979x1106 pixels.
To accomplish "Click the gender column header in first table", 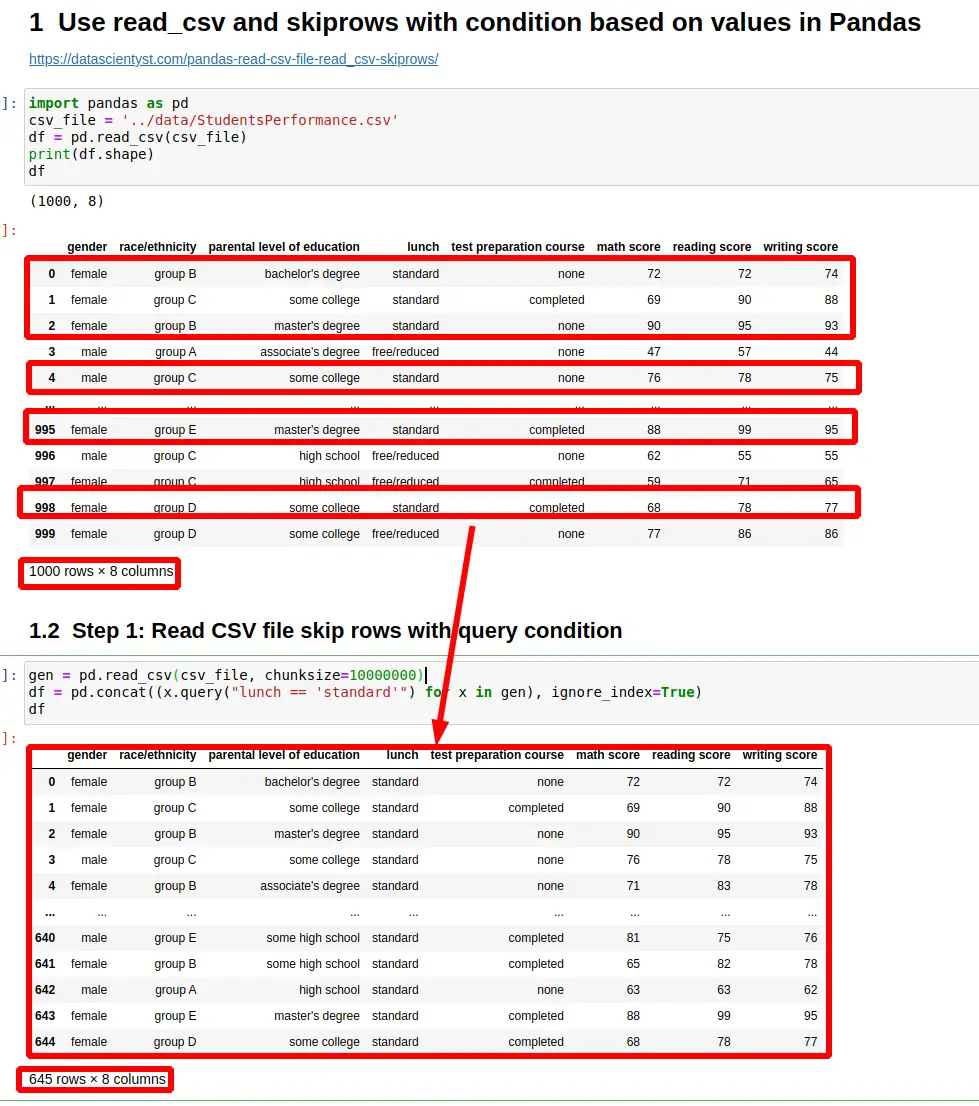I will tap(87, 247).
